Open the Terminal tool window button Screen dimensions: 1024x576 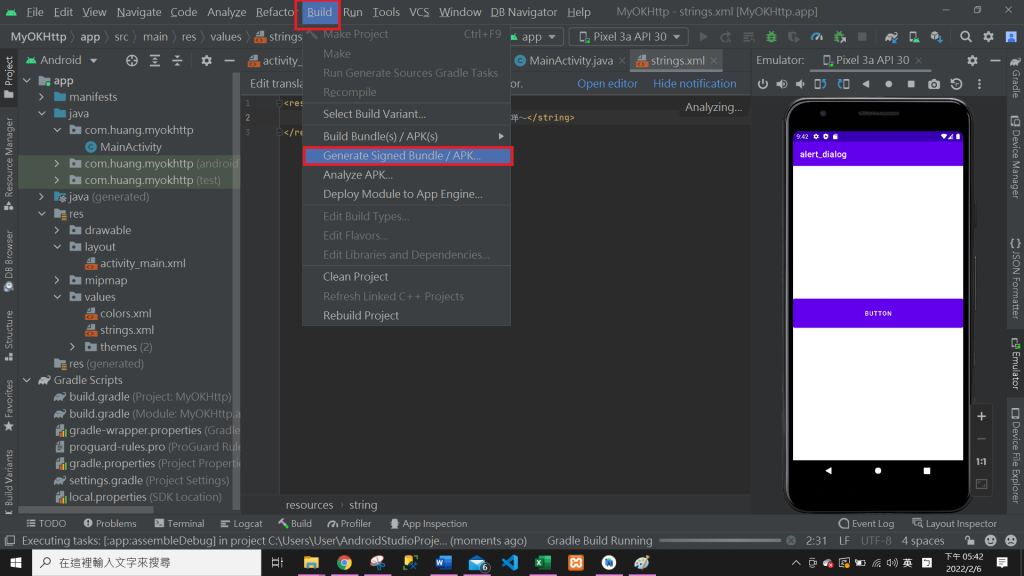[180, 523]
